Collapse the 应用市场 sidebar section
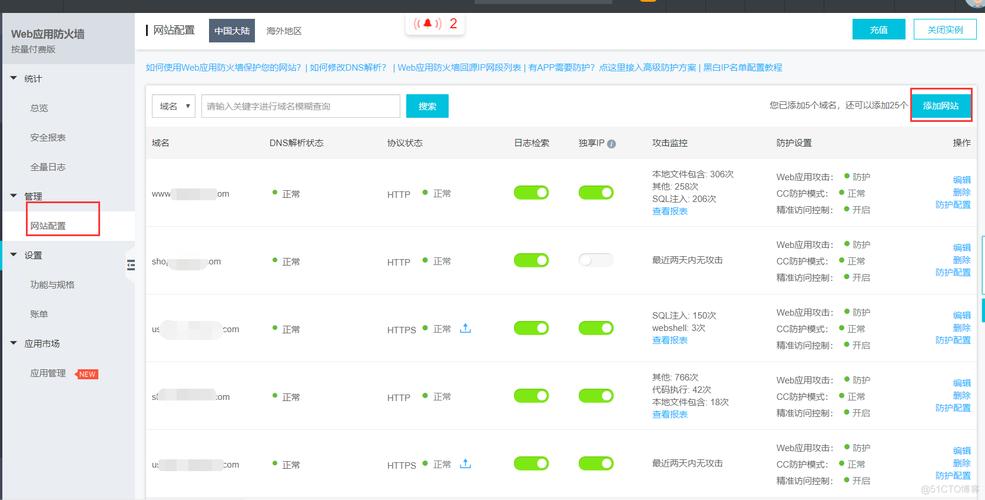Viewport: 985px width, 500px height. pos(14,344)
